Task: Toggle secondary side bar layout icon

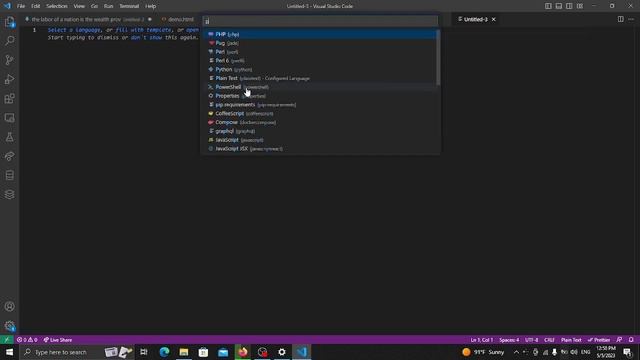Action: point(569,6)
